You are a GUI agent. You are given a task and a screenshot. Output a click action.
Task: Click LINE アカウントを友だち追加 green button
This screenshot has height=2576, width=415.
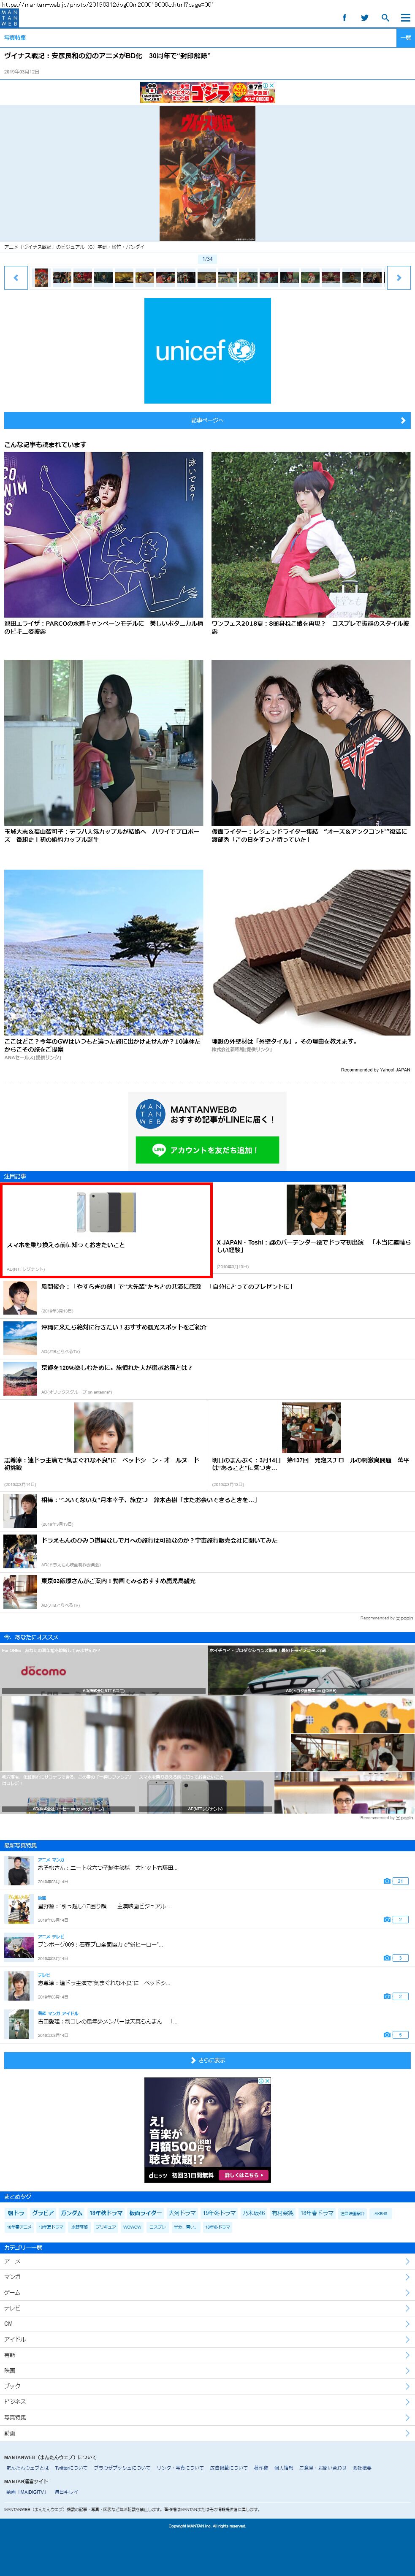207,1150
